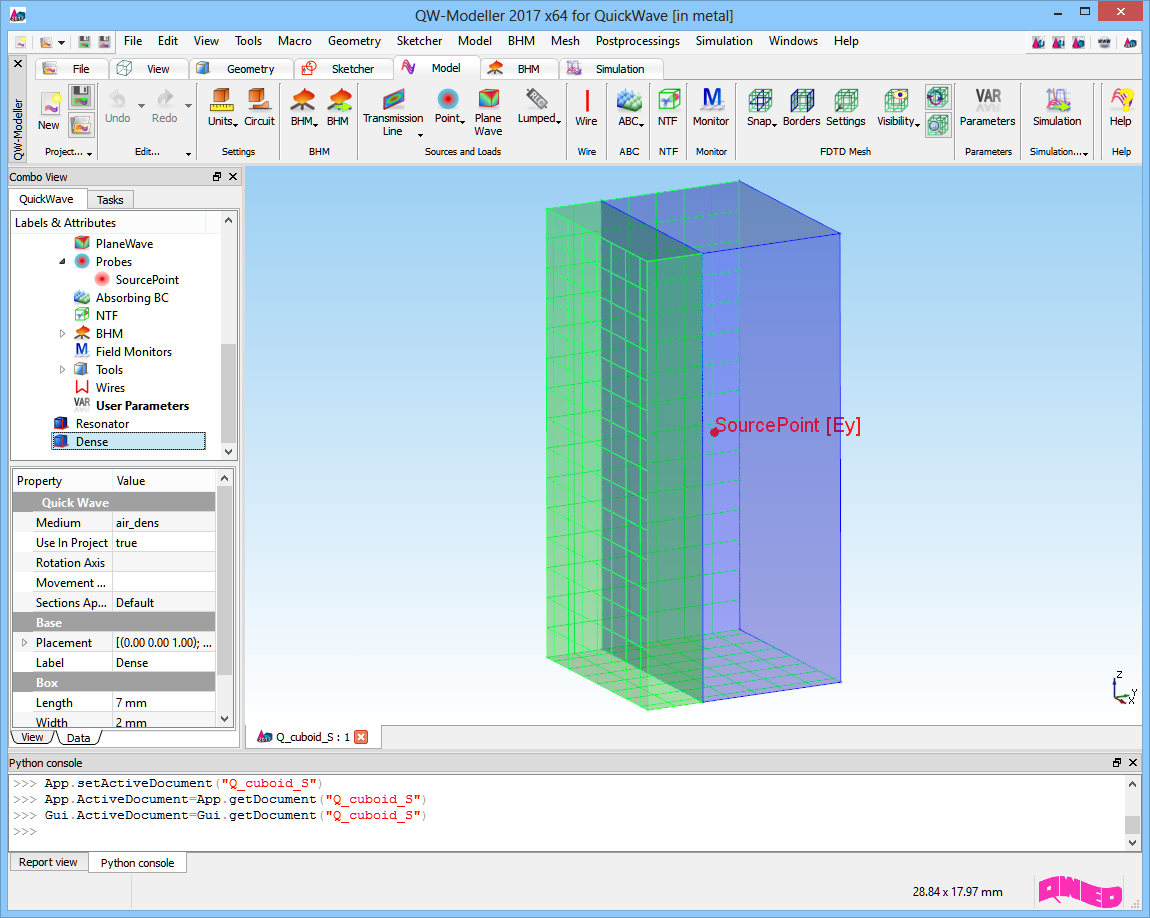
Task: Add a Lumped element
Action: [x=539, y=107]
